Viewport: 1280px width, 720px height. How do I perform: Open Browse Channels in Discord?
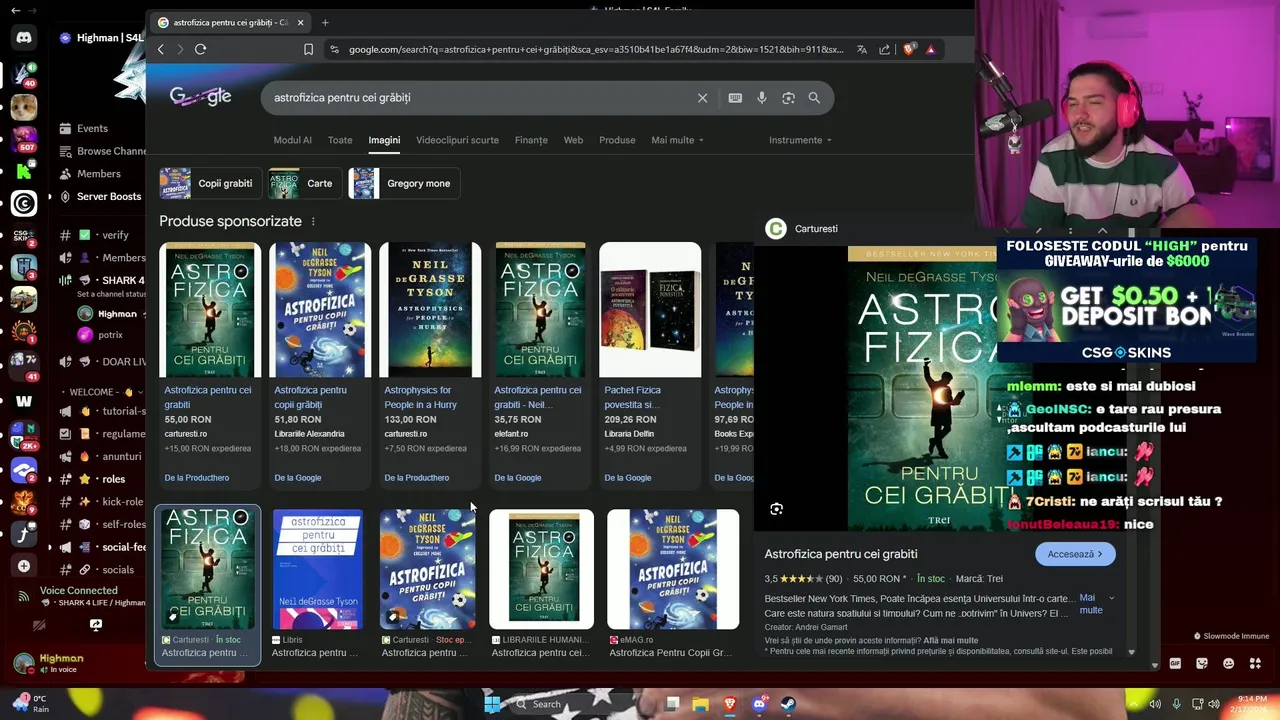pos(100,151)
